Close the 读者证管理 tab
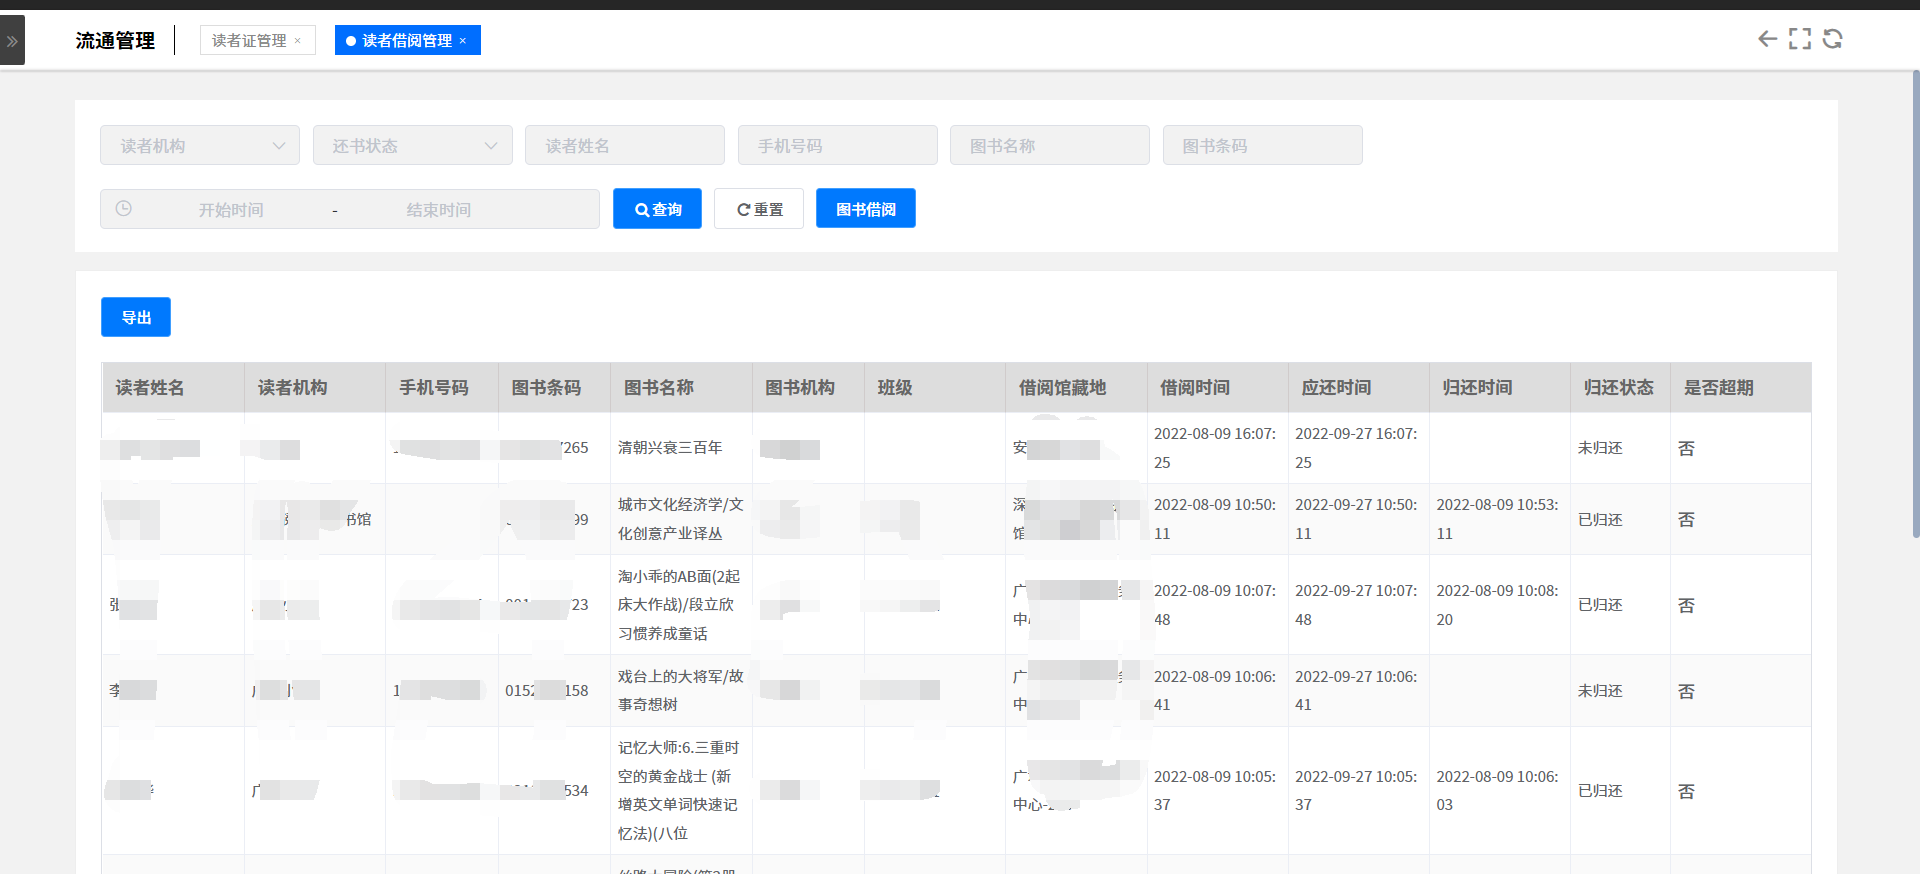The height and width of the screenshot is (874, 1920). [x=298, y=41]
